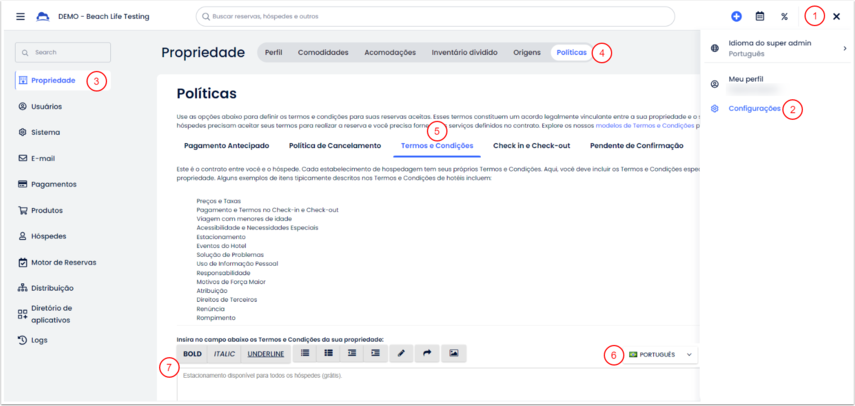Click 'Estacionamento' list item text
The image size is (855, 406).
(221, 237)
